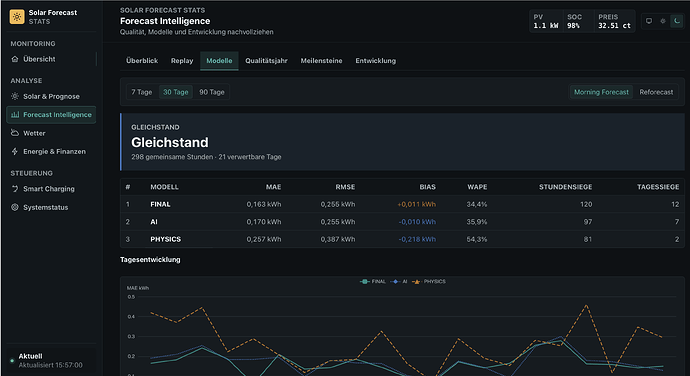Click the Solar Forecast sun logo icon
The image size is (690, 376).
coord(17,17)
